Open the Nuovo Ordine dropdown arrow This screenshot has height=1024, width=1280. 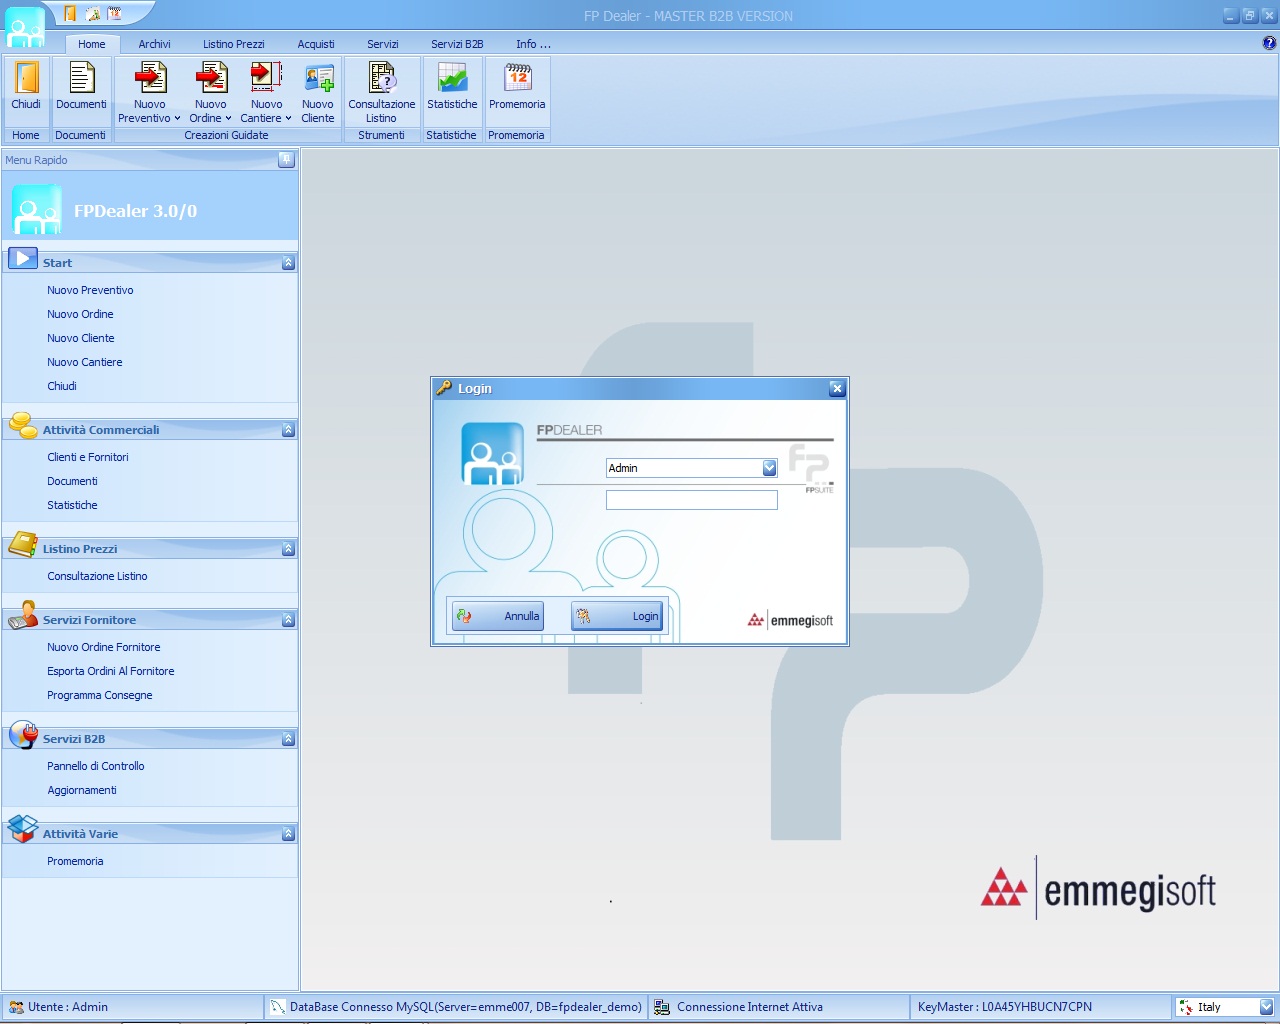pos(228,118)
